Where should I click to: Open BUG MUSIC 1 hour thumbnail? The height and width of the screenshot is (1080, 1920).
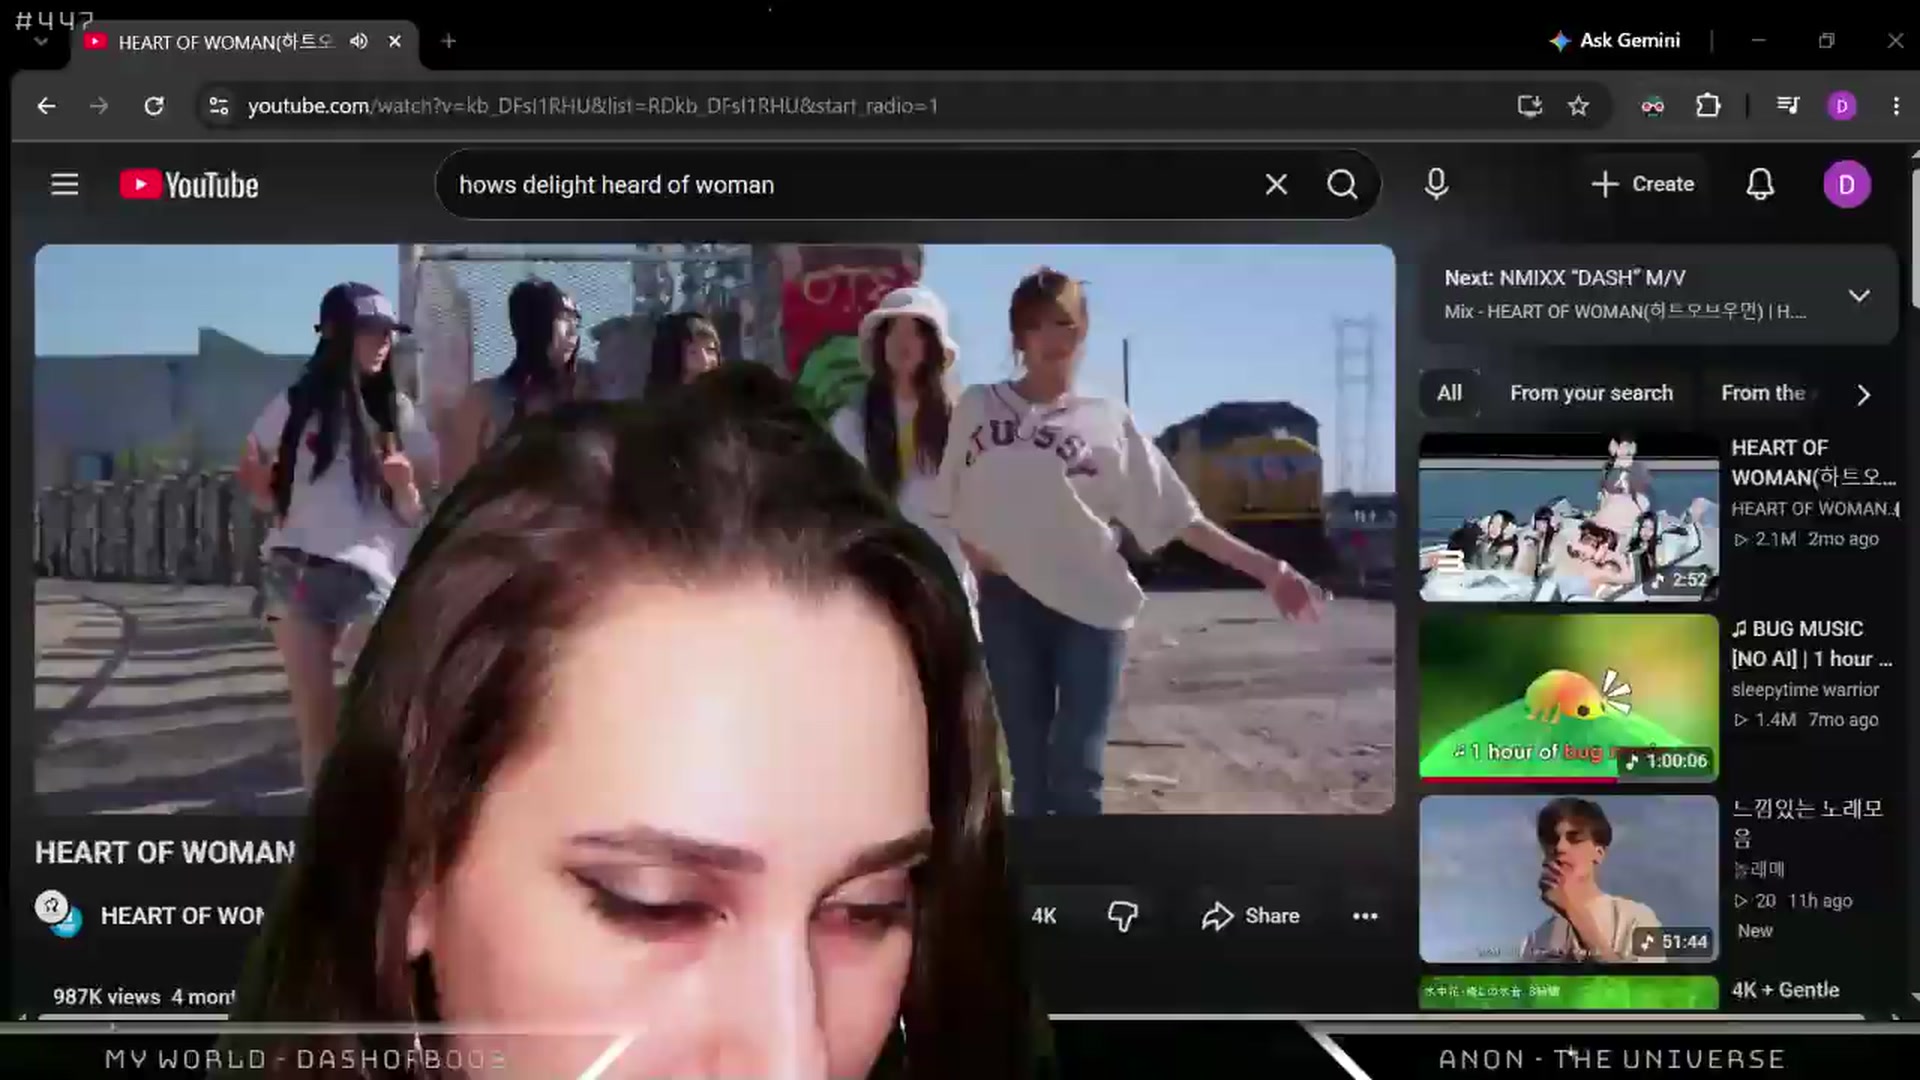pos(1568,697)
